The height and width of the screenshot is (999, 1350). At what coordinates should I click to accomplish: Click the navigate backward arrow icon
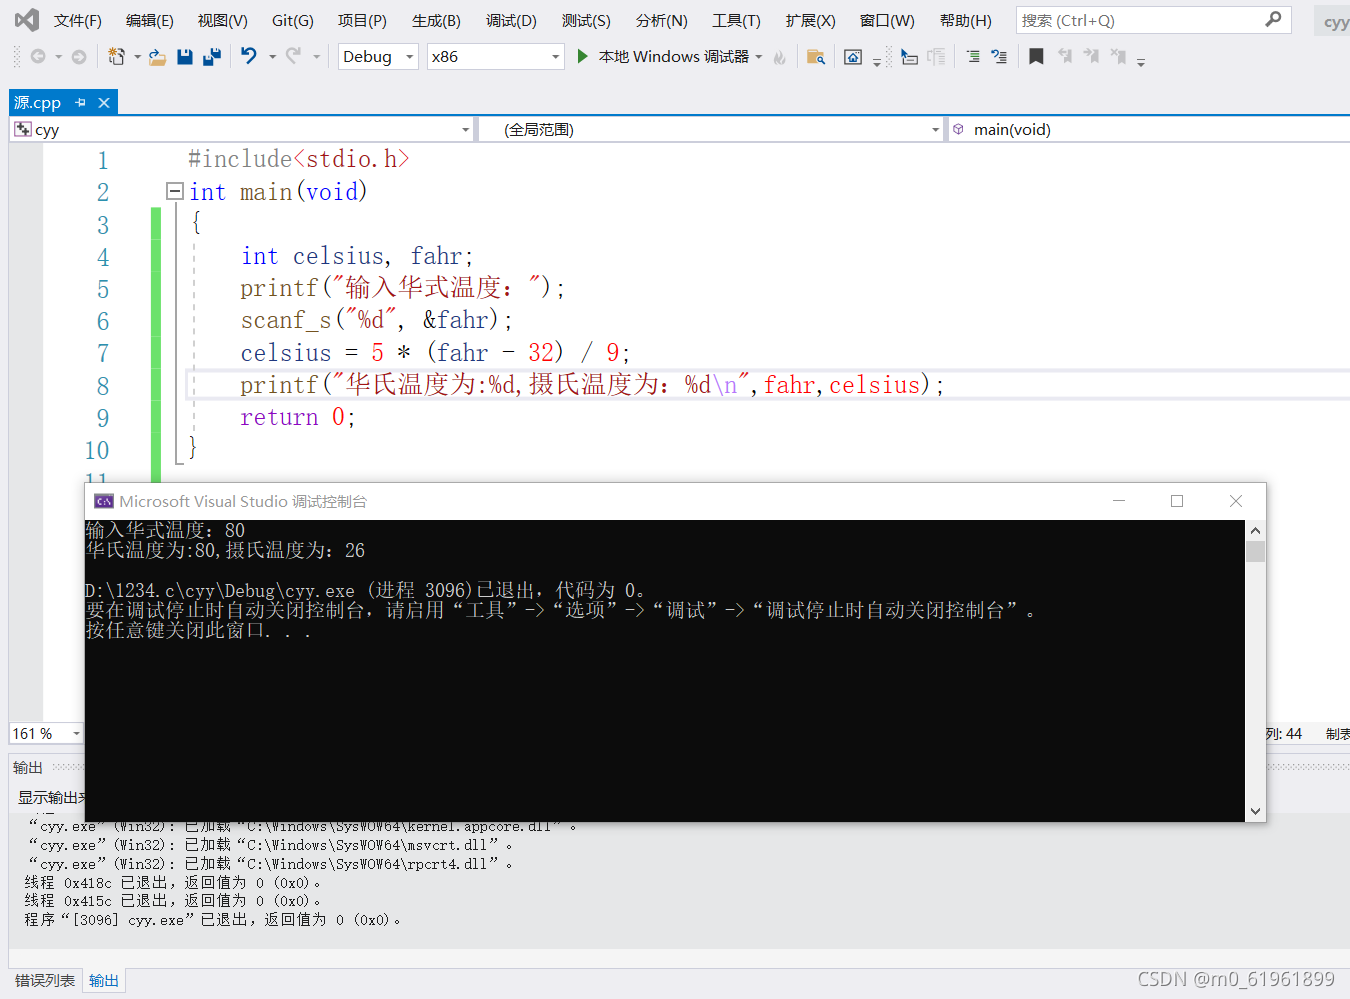(x=38, y=57)
